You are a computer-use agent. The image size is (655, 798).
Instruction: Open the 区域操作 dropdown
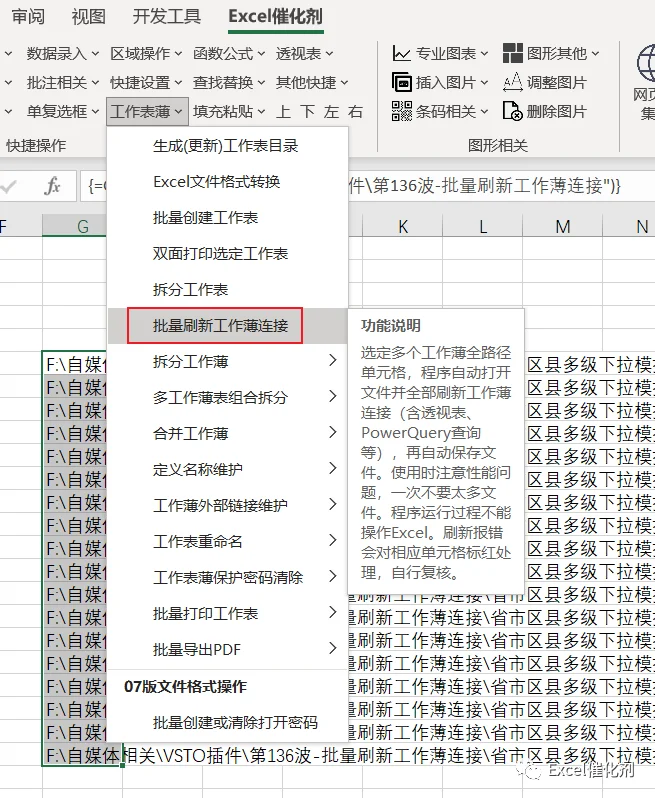click(146, 53)
